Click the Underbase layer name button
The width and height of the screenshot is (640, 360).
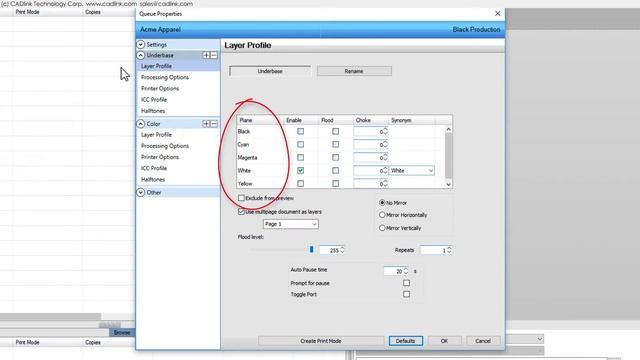tap(270, 71)
